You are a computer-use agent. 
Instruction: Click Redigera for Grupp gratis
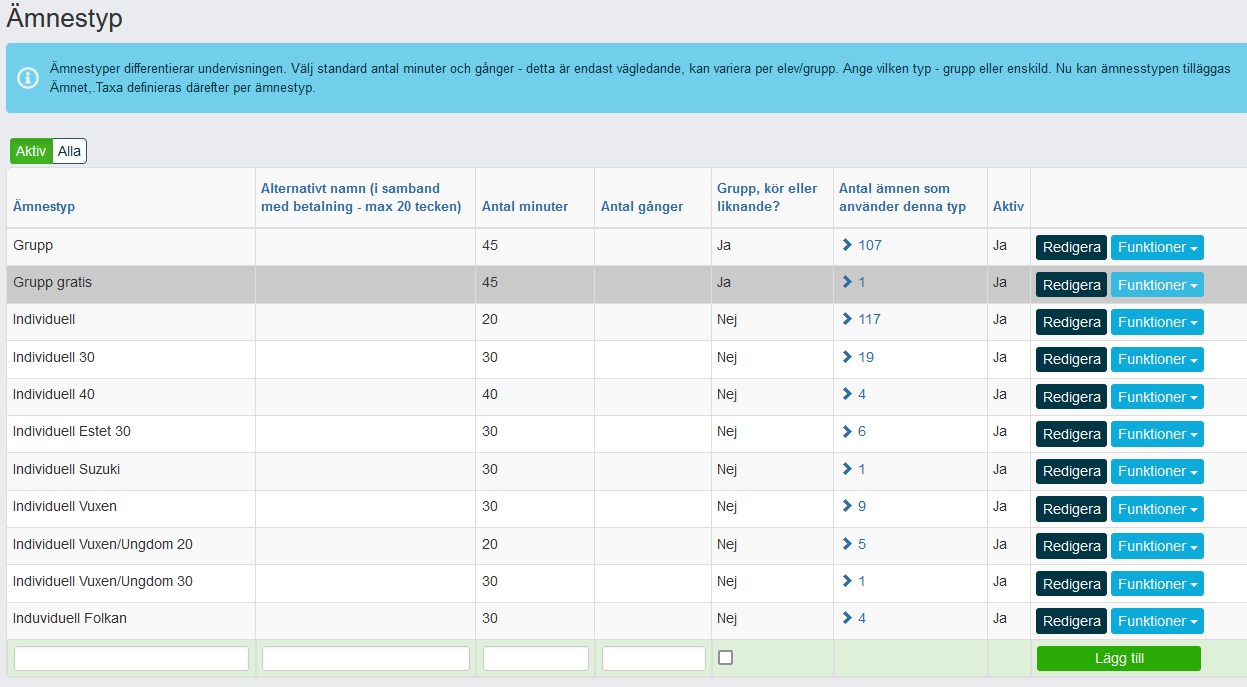click(x=1071, y=285)
